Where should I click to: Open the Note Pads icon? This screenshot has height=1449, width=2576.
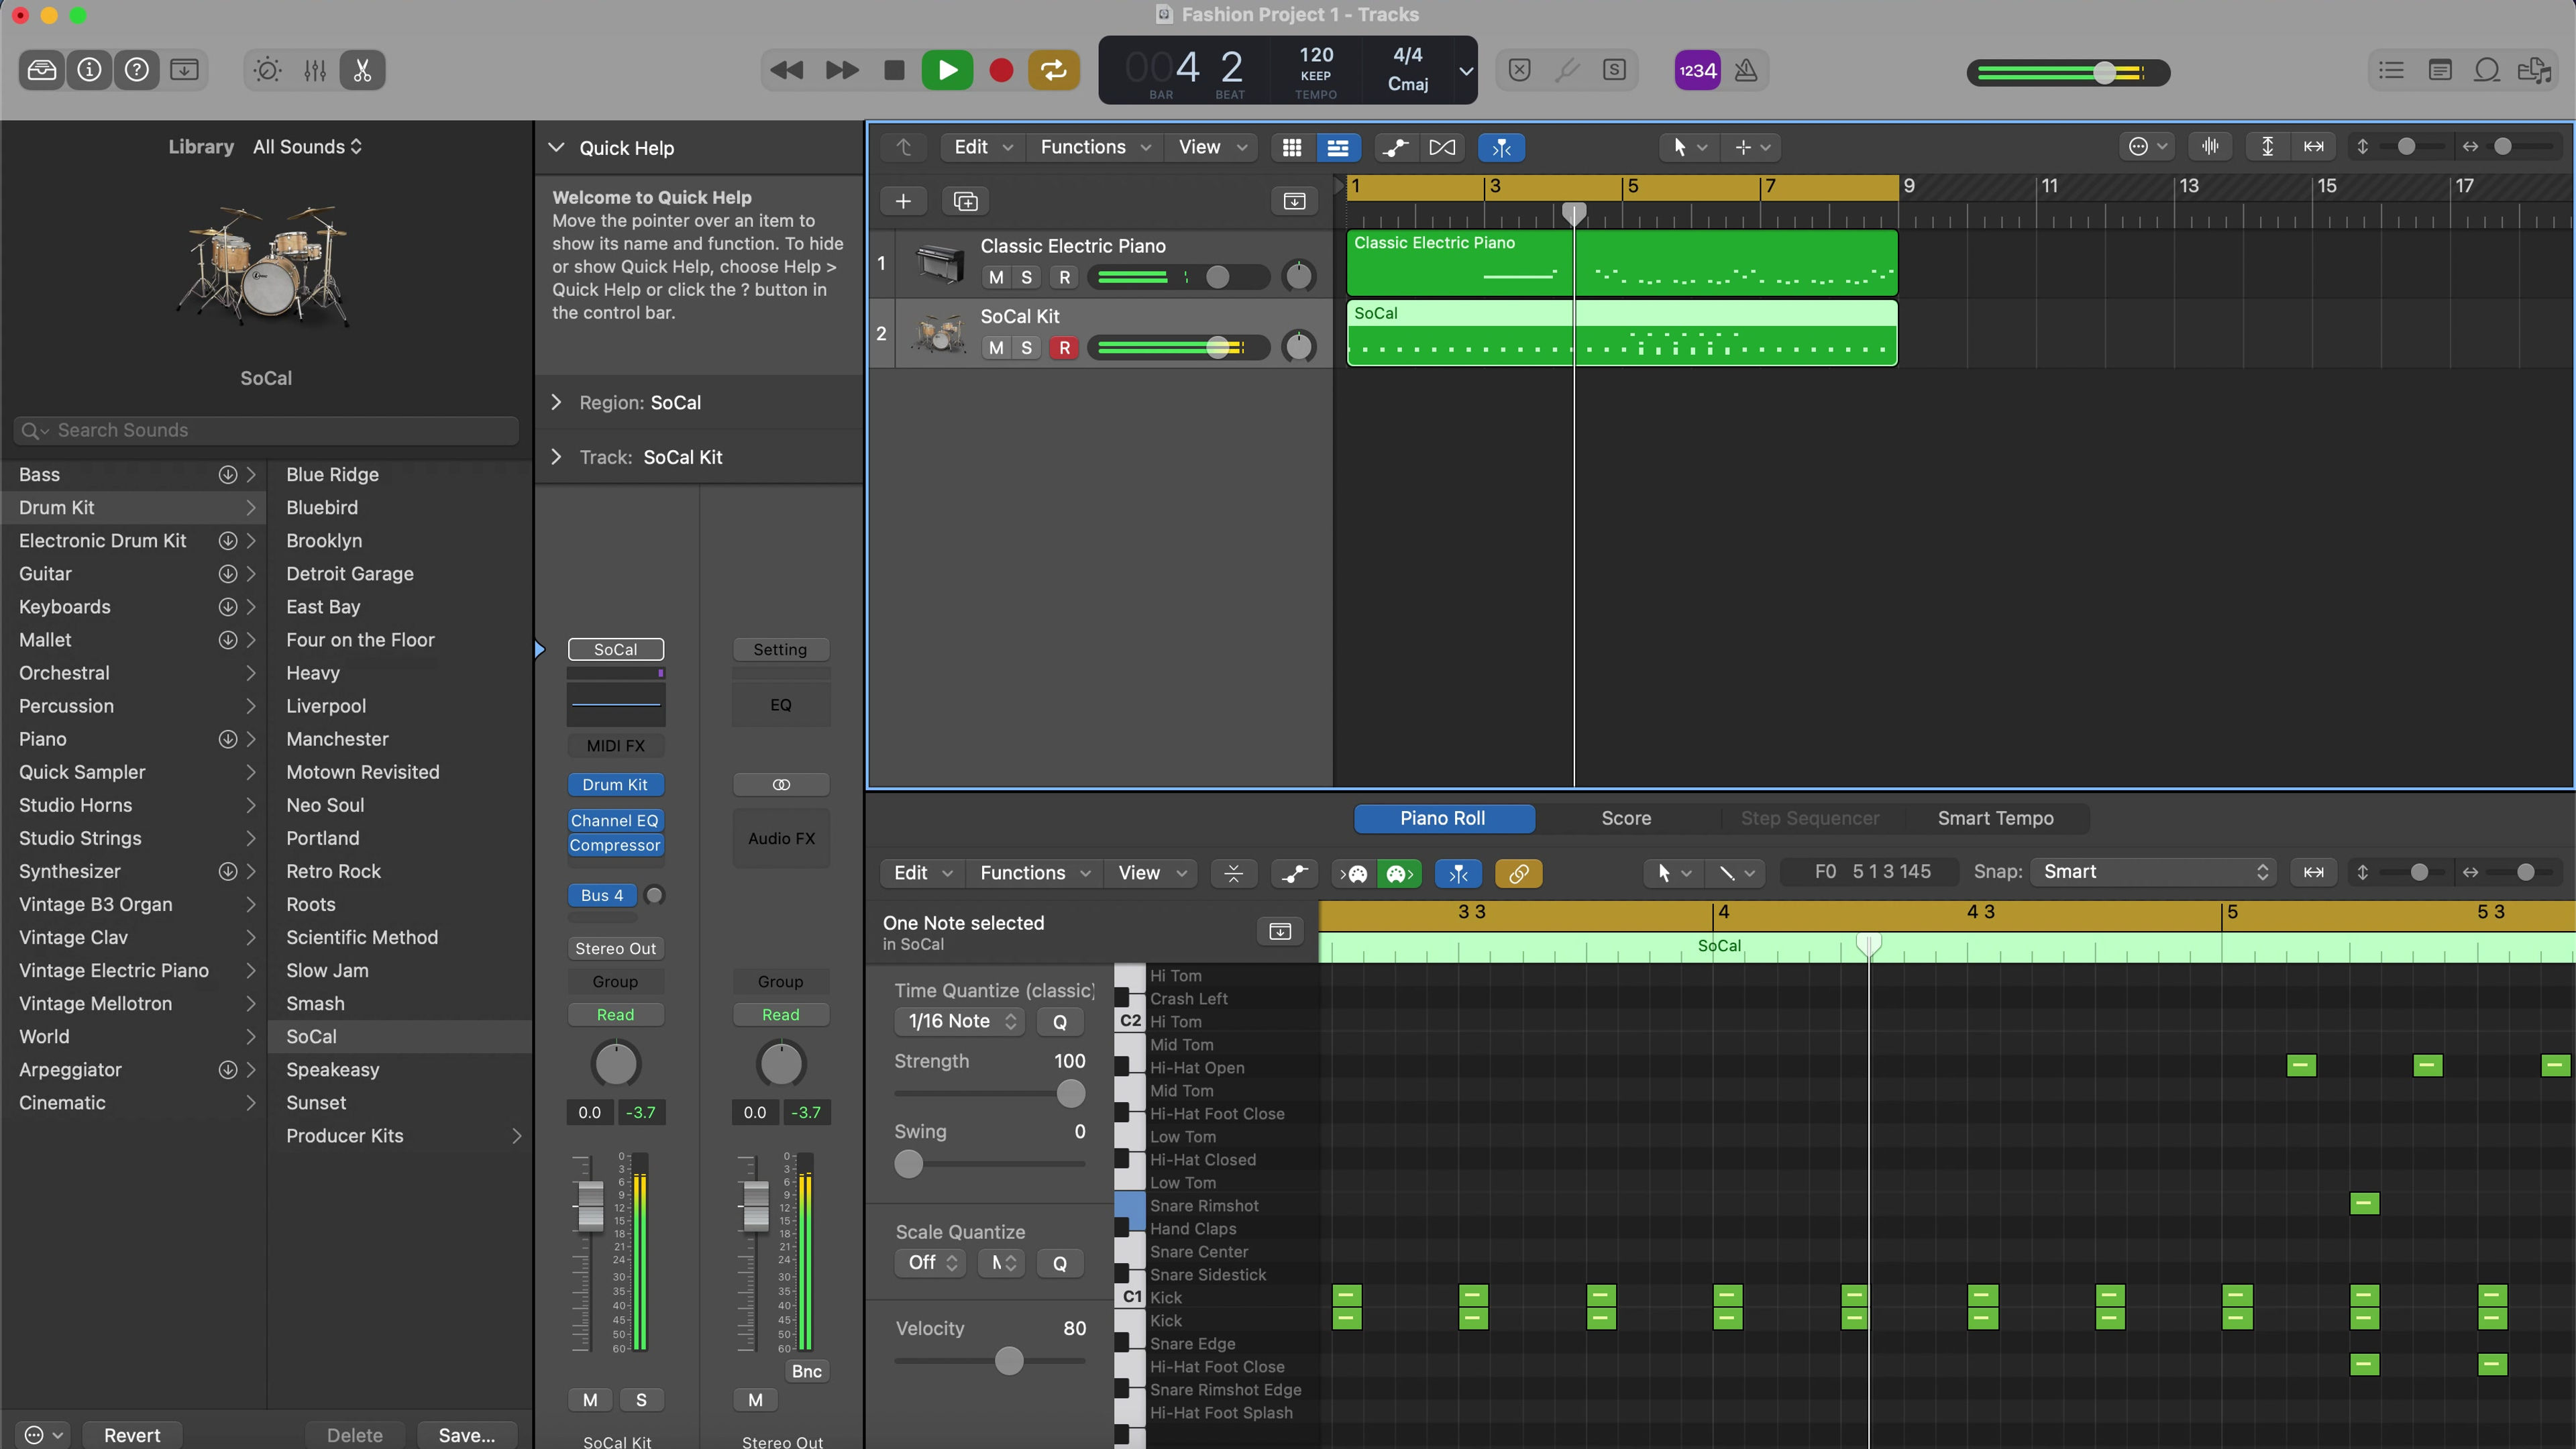tap(2440, 70)
